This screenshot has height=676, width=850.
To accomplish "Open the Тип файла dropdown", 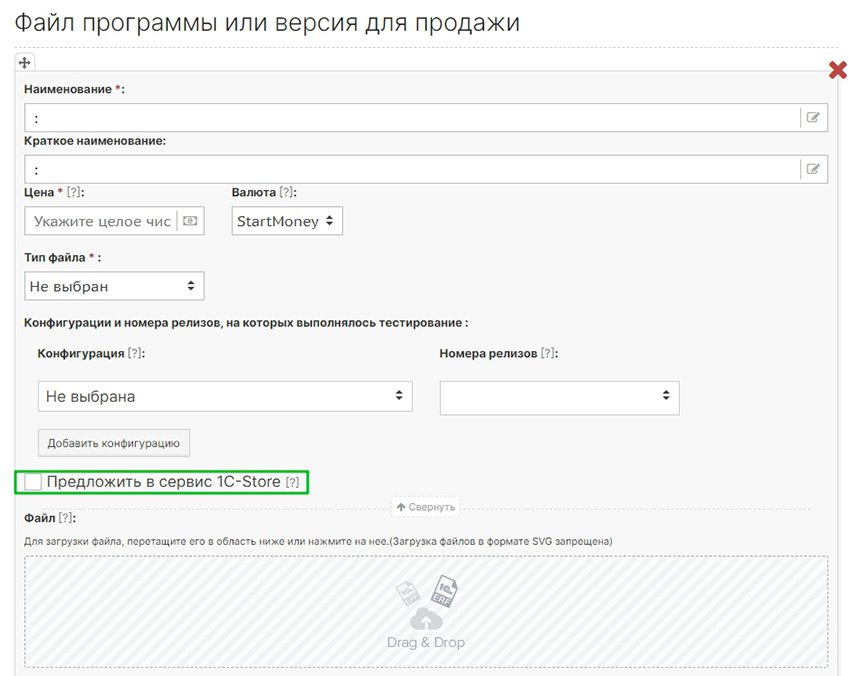I will coord(114,286).
